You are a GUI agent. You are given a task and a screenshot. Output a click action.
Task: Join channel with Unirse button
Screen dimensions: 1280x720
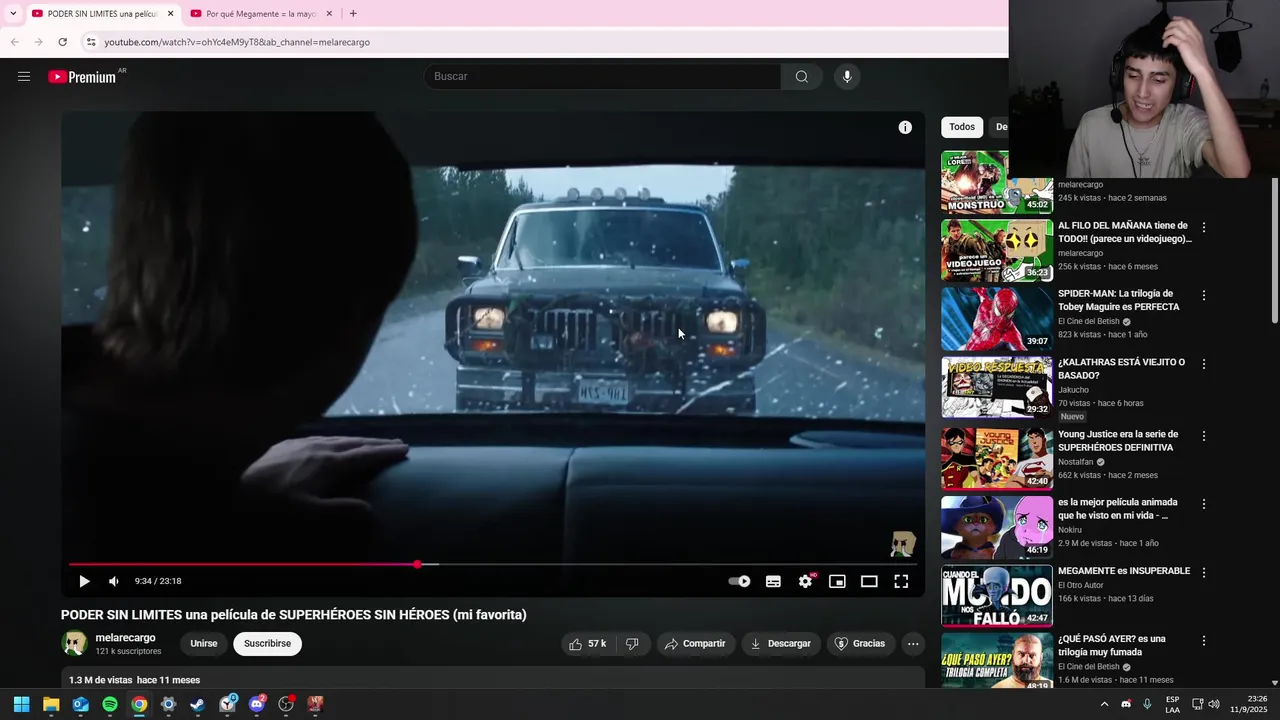click(204, 644)
